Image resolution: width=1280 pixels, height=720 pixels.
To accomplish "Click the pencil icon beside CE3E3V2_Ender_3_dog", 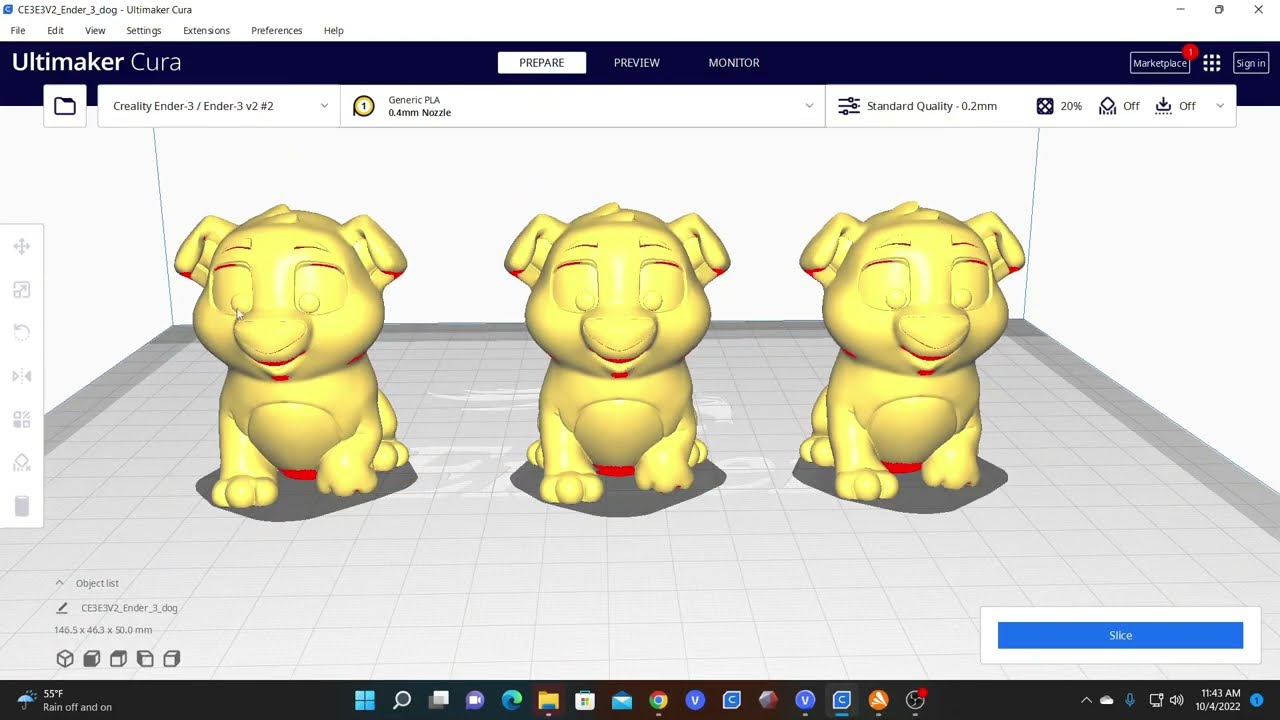I will point(62,608).
